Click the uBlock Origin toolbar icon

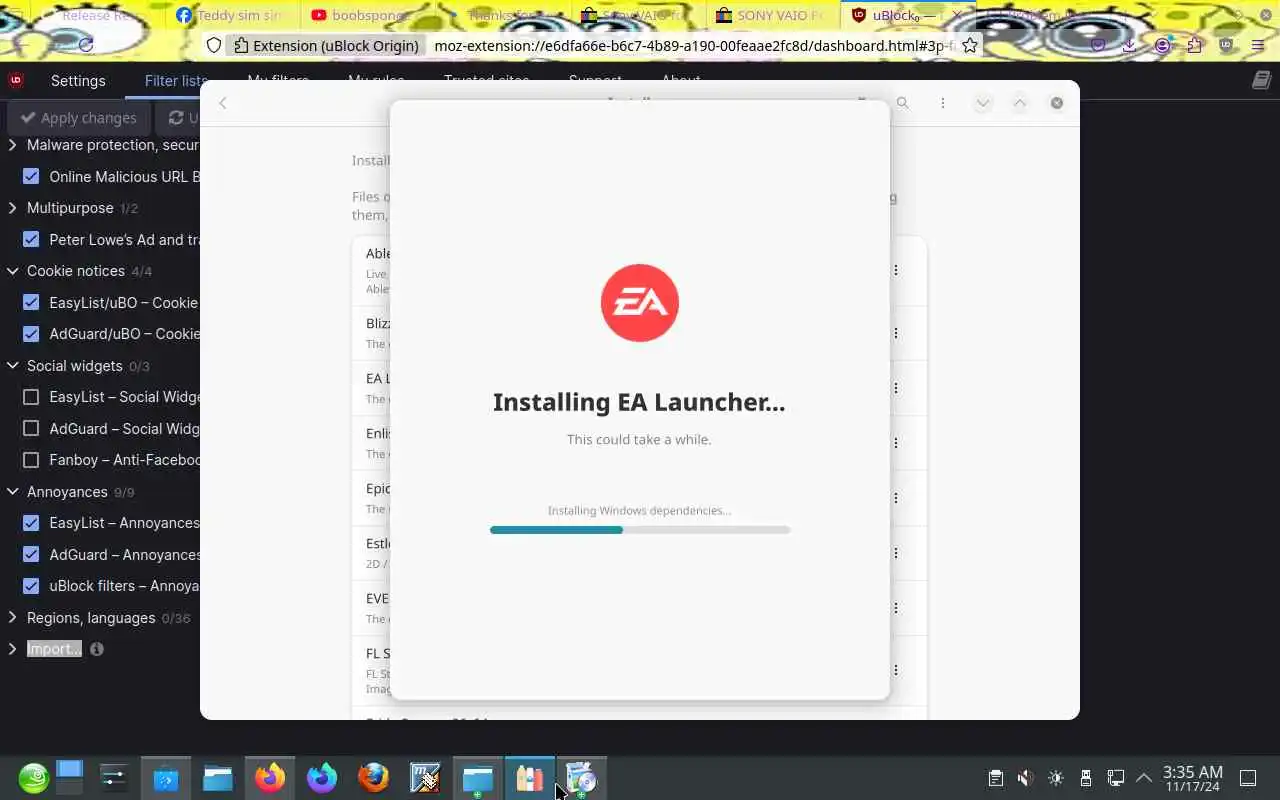(1226, 45)
